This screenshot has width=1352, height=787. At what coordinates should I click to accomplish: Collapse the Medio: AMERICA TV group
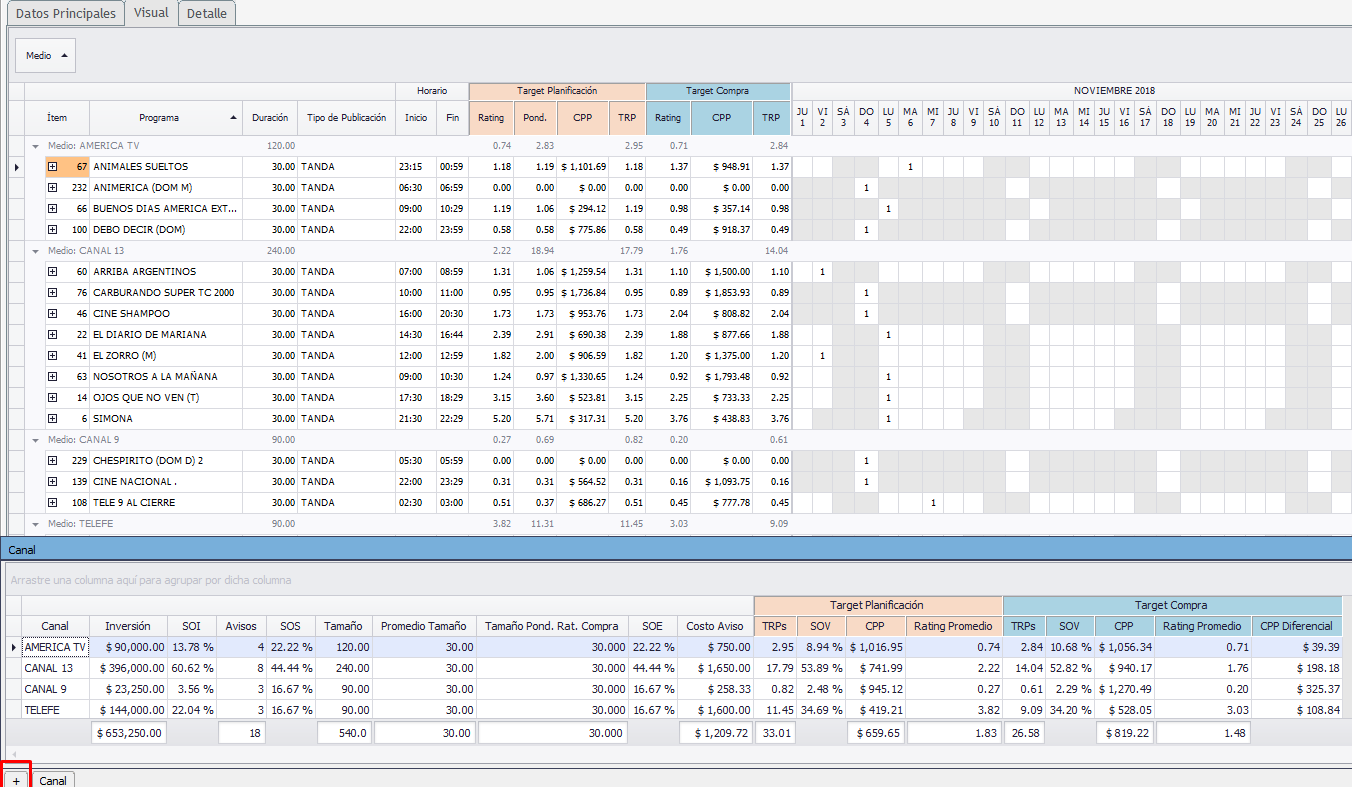tap(36, 146)
